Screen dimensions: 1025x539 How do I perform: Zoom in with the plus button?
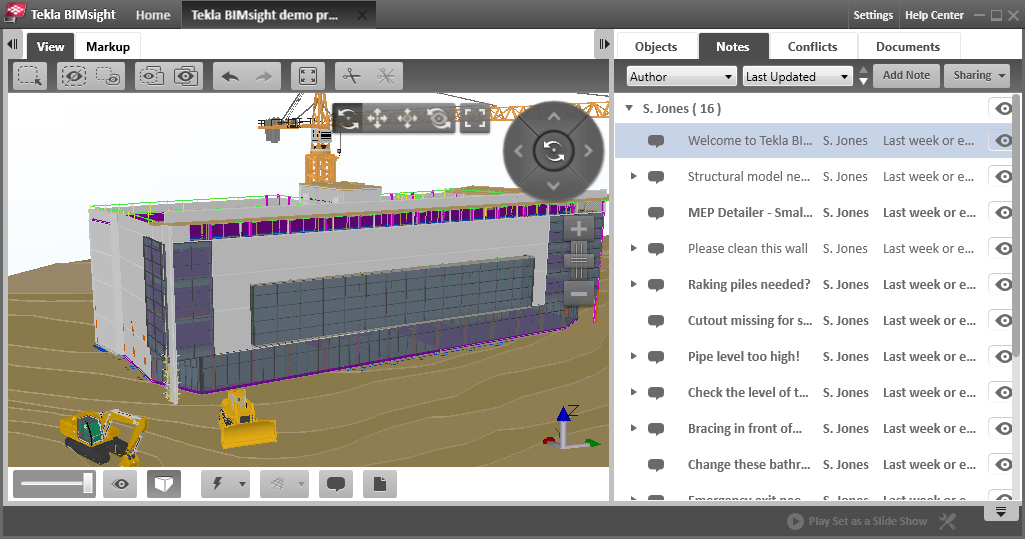point(579,229)
